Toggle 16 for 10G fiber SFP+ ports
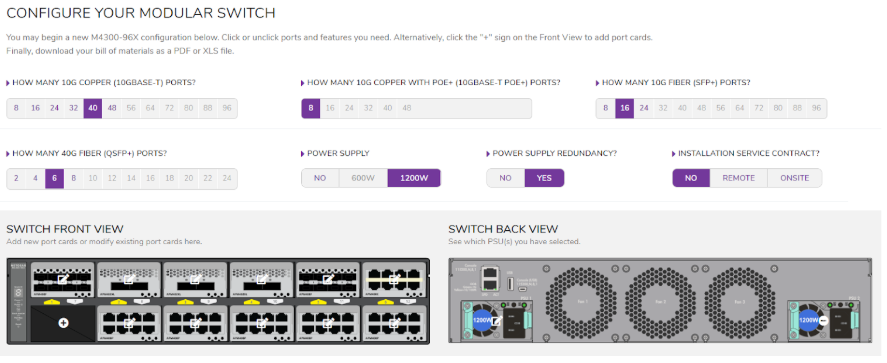Image resolution: width=887 pixels, height=363 pixels. tap(625, 109)
